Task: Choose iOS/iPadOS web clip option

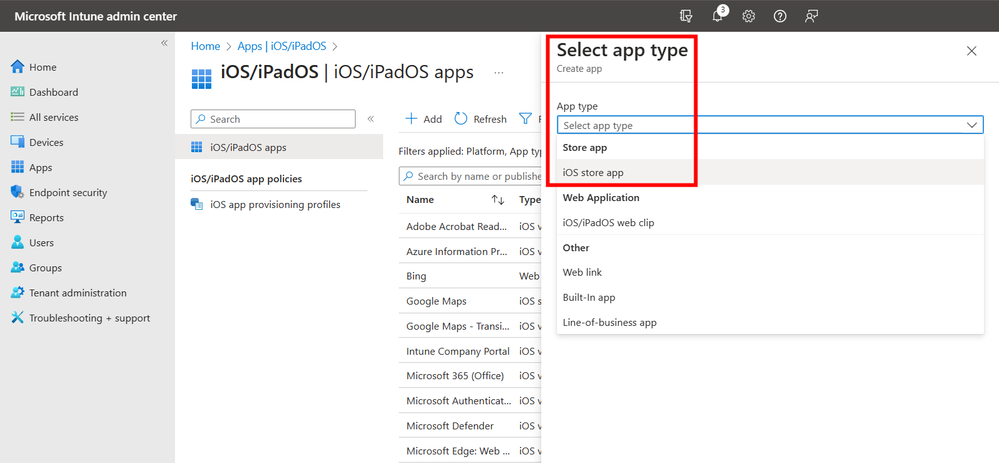Action: [x=770, y=223]
